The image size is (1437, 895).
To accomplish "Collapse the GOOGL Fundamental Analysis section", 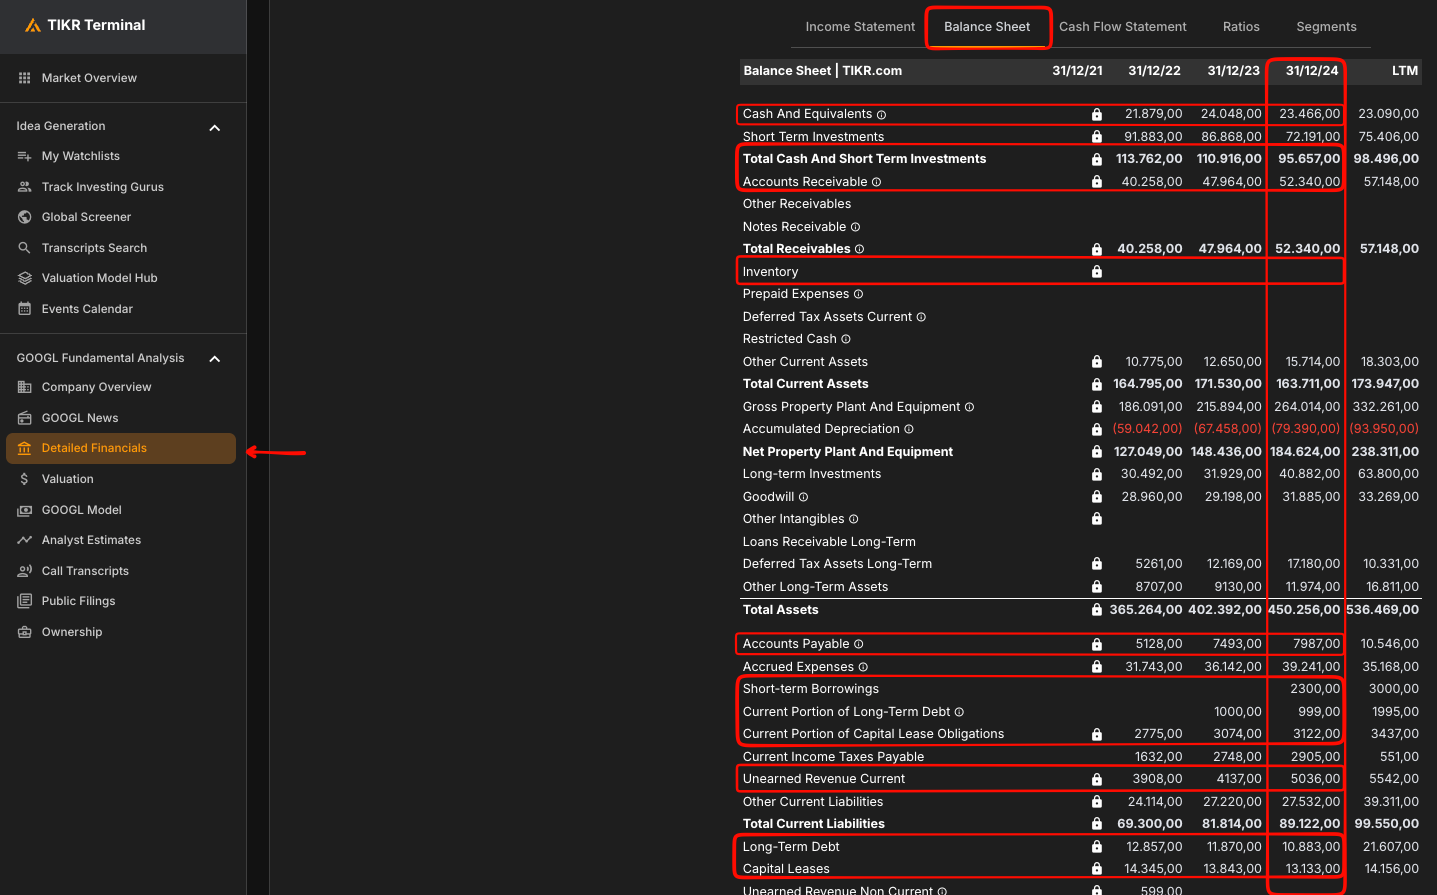I will point(214,359).
